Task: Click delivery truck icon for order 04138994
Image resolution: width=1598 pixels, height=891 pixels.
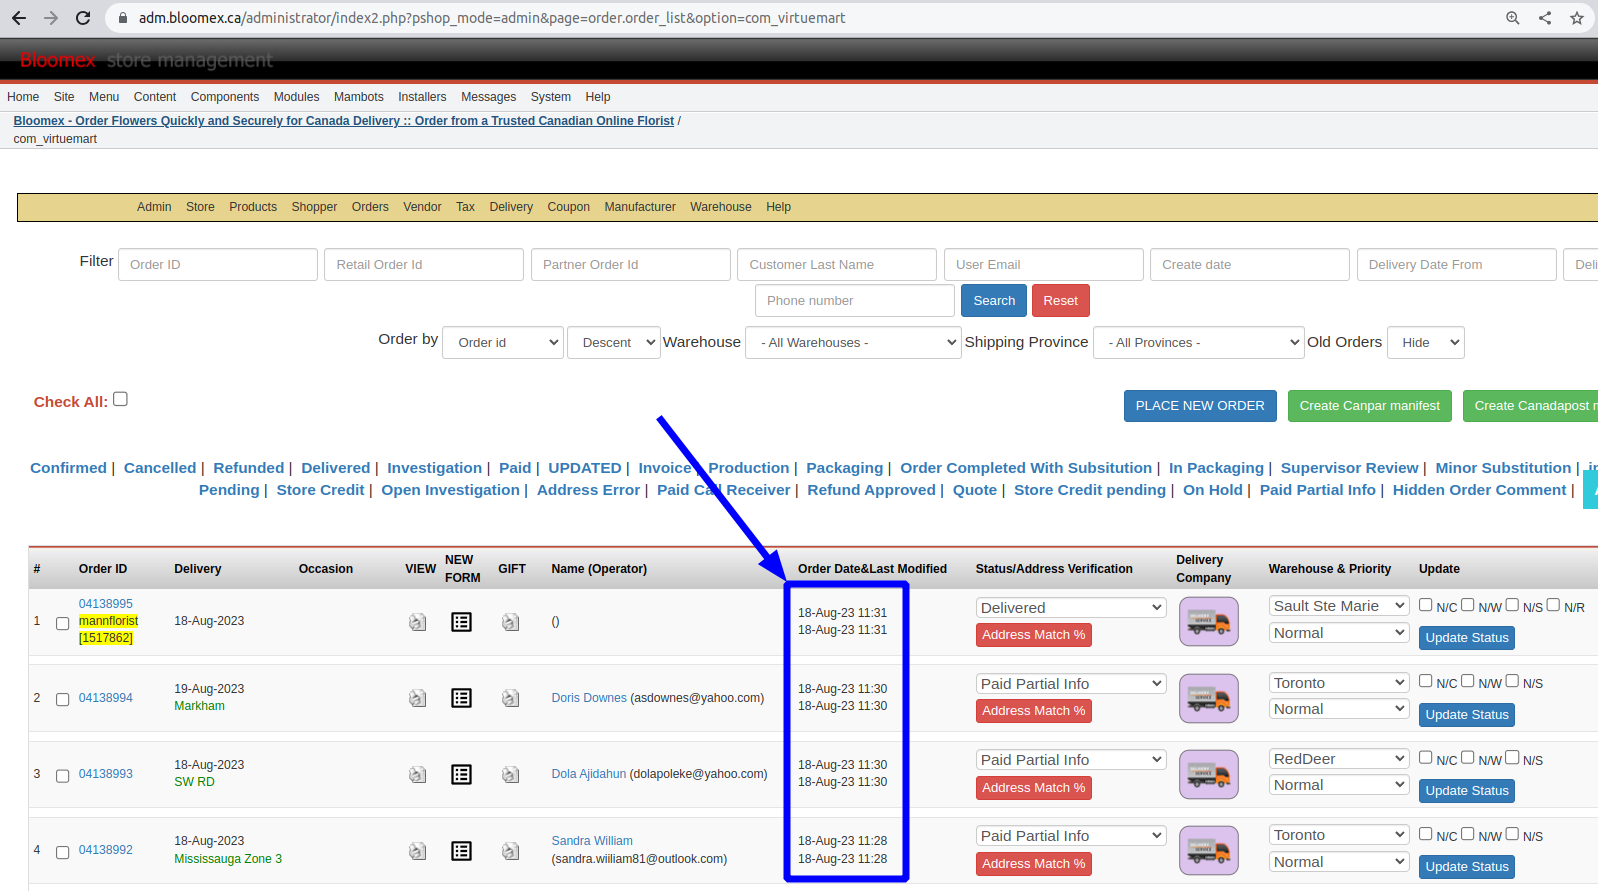Action: pos(1209,698)
